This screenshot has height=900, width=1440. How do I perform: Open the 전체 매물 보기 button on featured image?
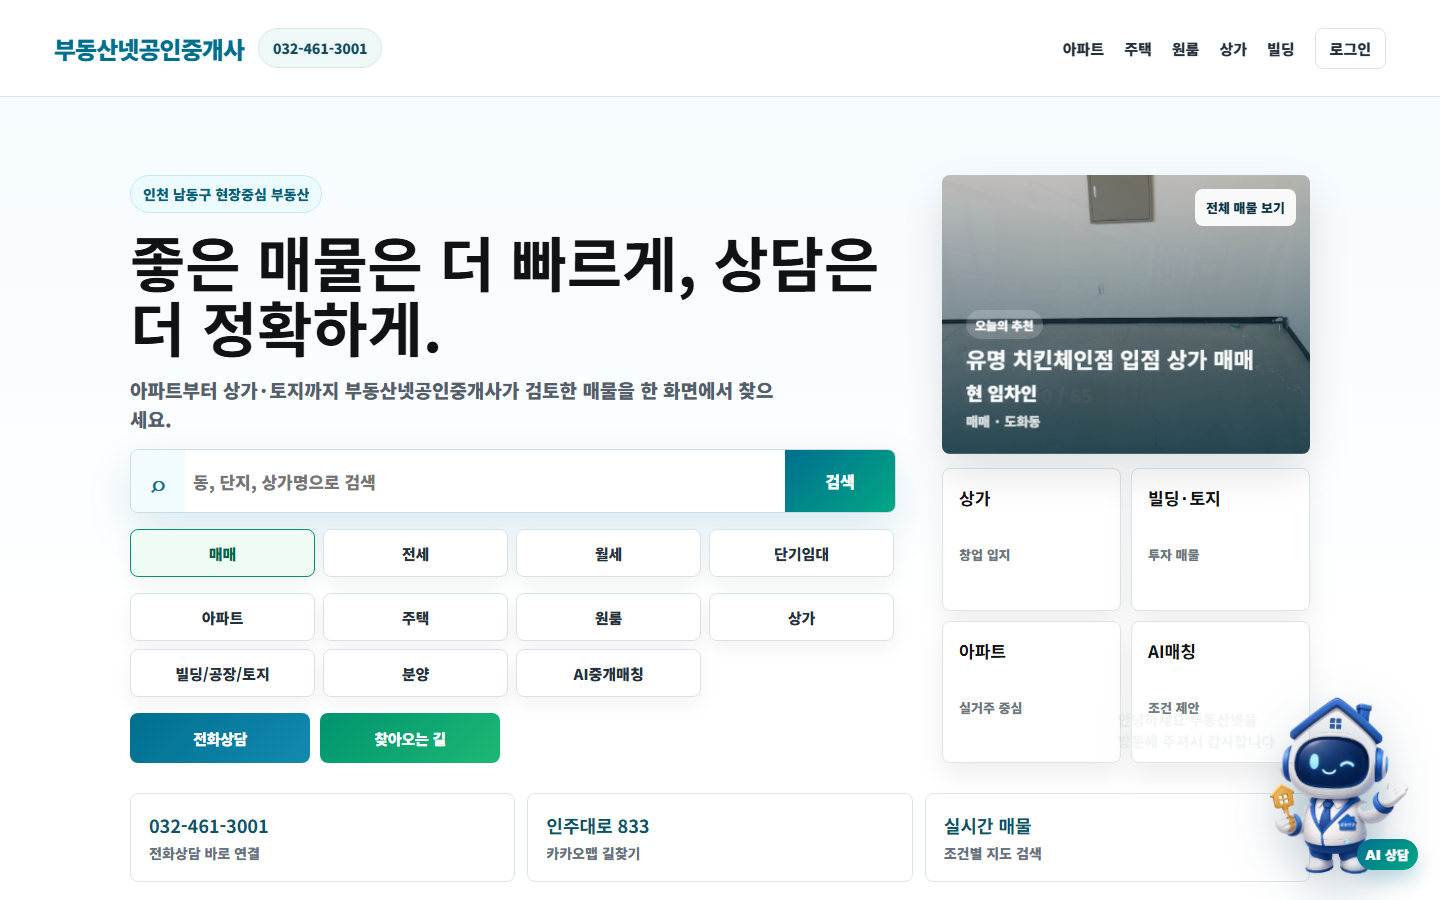tap(1245, 207)
